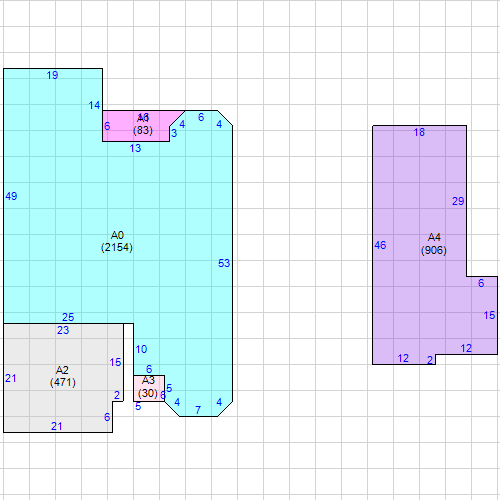Select the A4 (906) area label
This screenshot has height=500, width=500.
(434, 244)
